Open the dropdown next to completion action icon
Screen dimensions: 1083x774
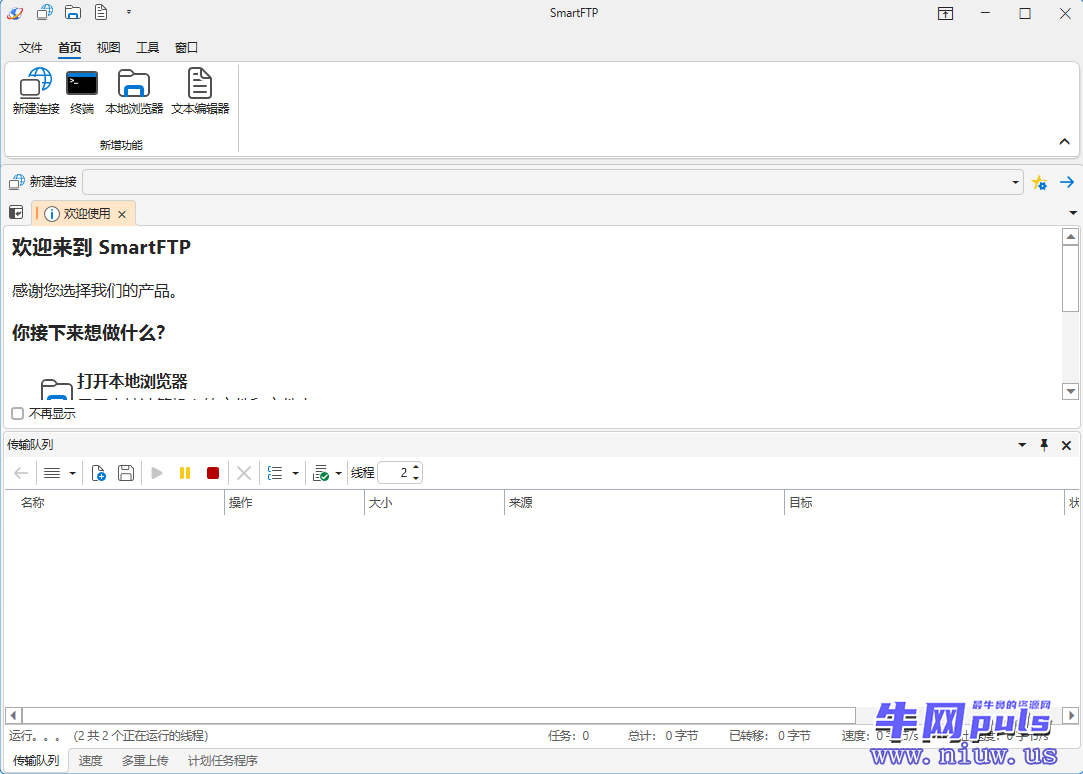coord(338,473)
